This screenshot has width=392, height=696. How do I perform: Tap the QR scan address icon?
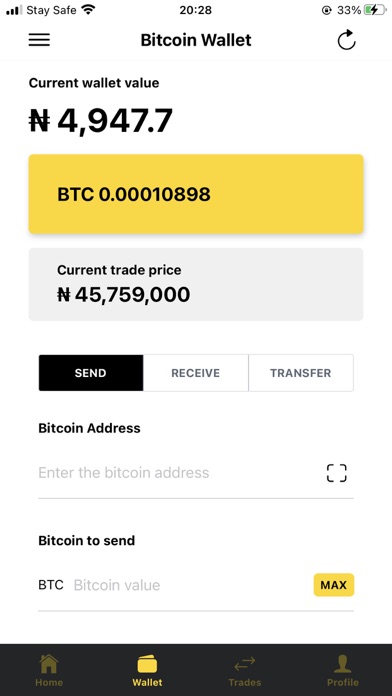pyautogui.click(x=337, y=473)
